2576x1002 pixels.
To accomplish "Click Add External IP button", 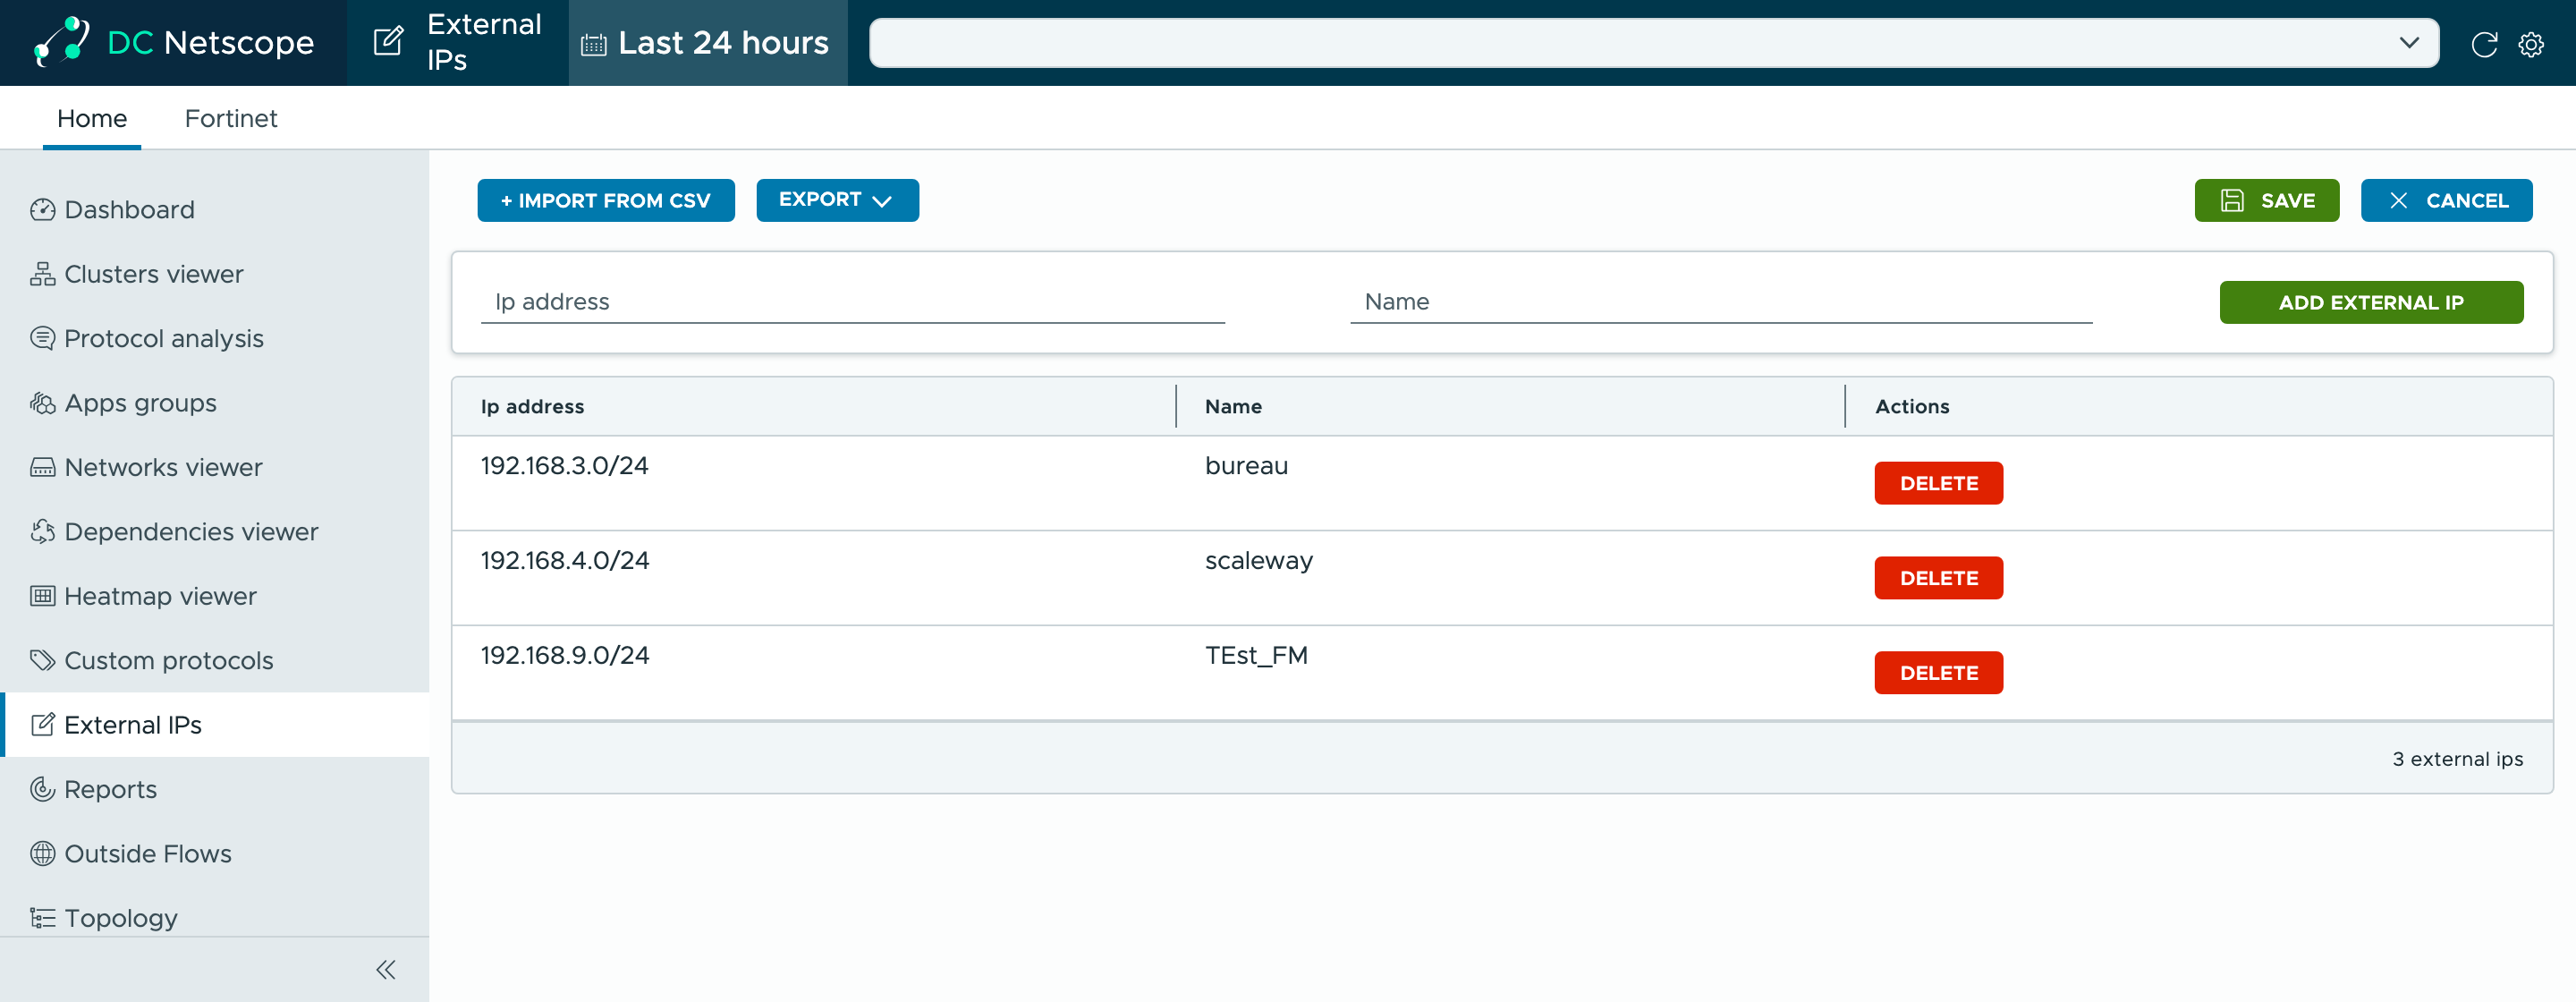I will (2370, 302).
